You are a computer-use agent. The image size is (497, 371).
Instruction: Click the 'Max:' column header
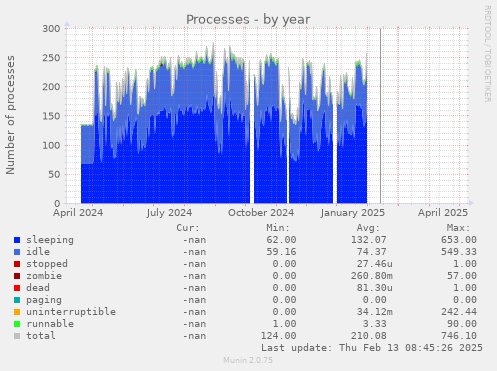(x=458, y=228)
